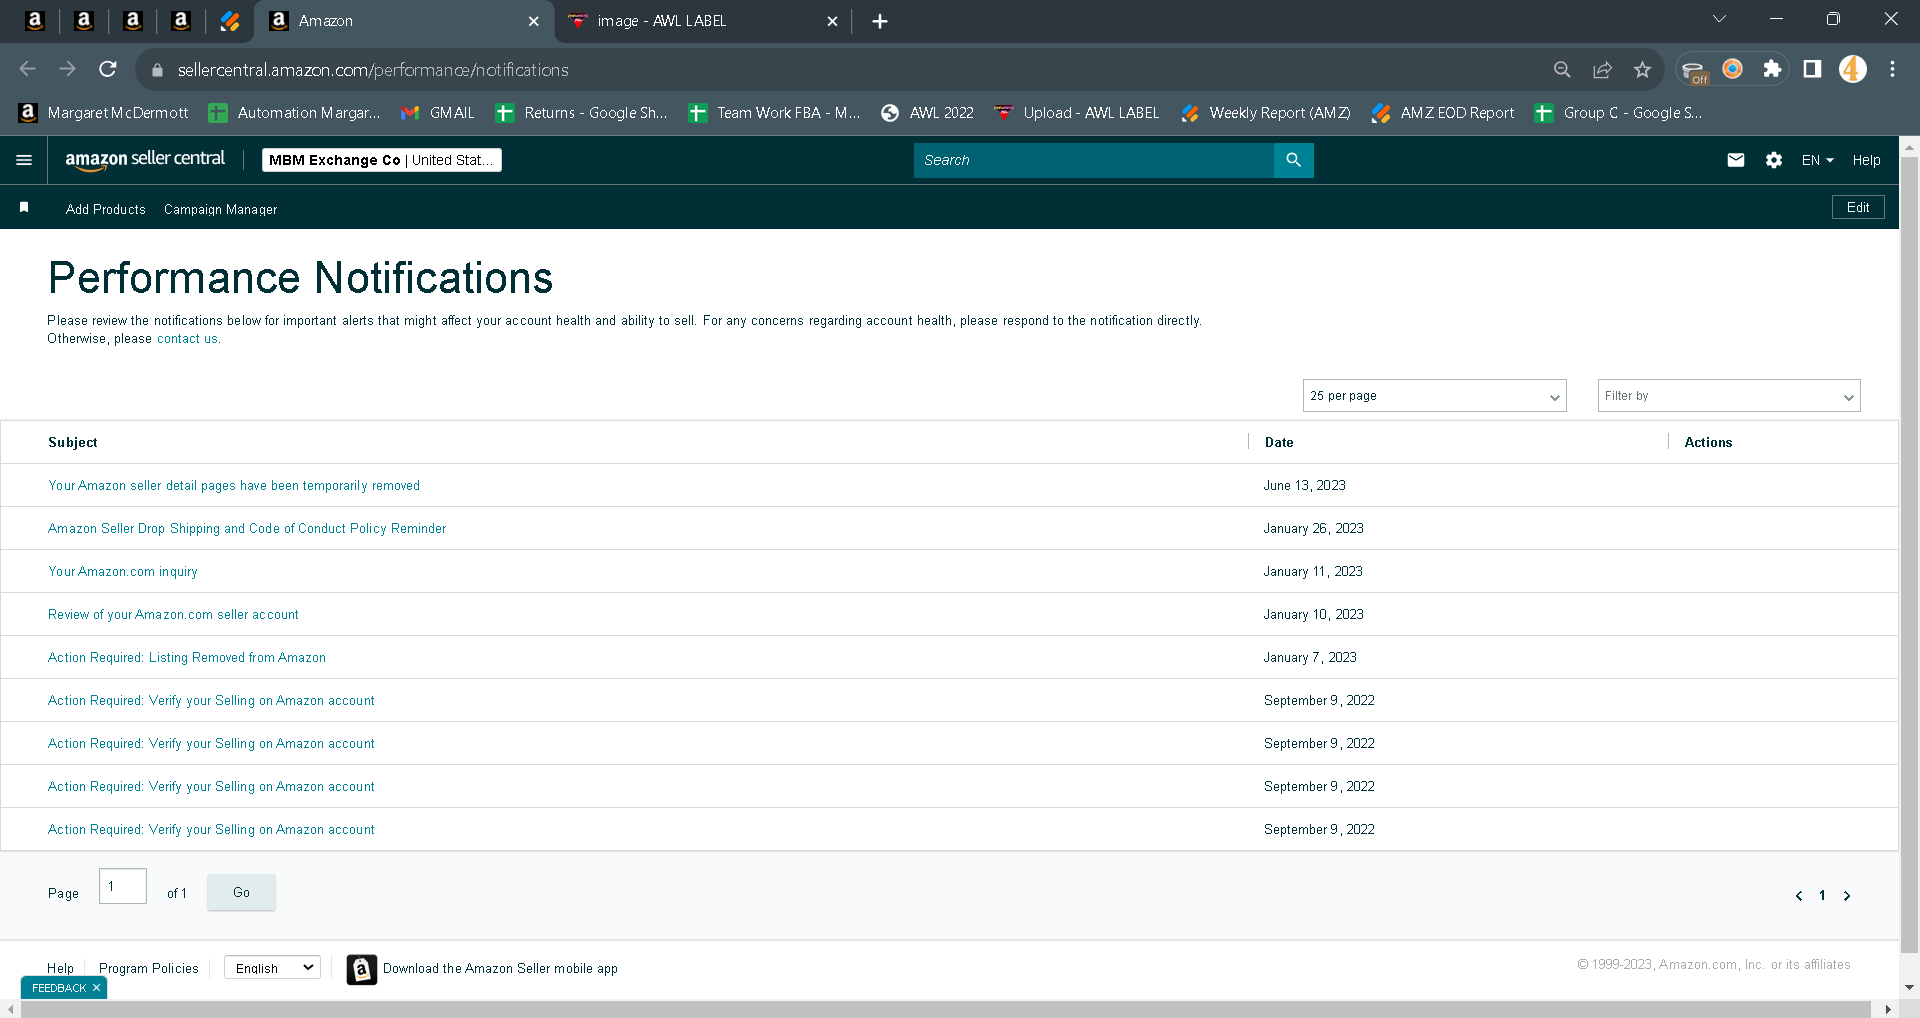Open the Your Amazon.com inquiry notification
Image resolution: width=1920 pixels, height=1018 pixels.
pyautogui.click(x=123, y=572)
